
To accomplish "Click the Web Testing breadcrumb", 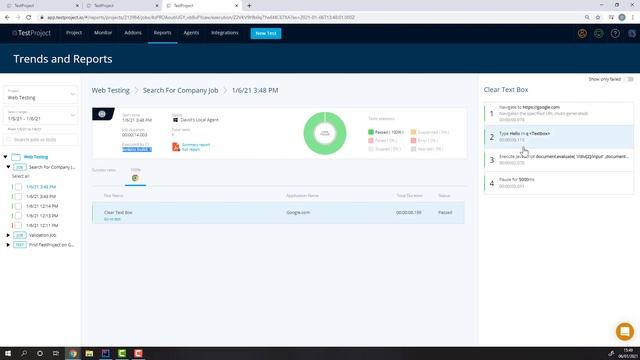I will point(110,90).
